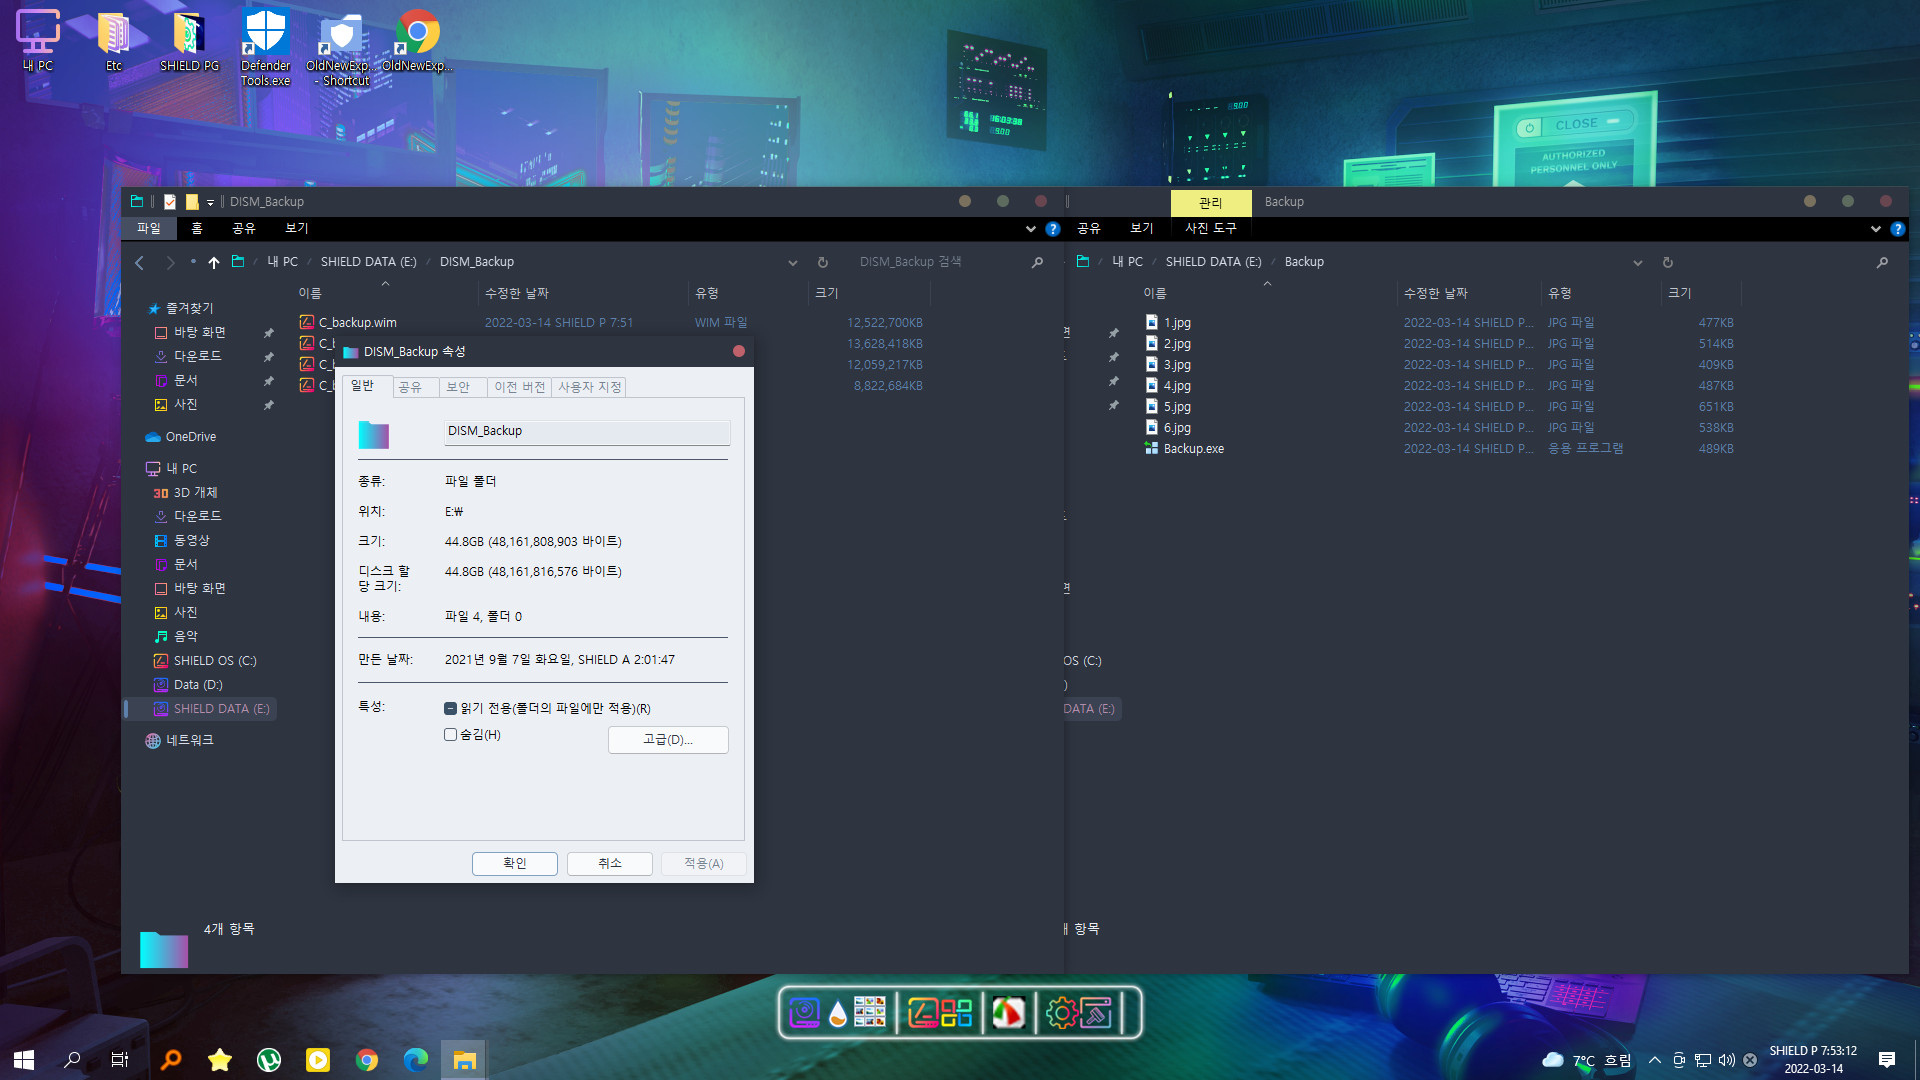Select 네트워크 in the navigation pane
1920x1080 pixels.
(x=180, y=741)
